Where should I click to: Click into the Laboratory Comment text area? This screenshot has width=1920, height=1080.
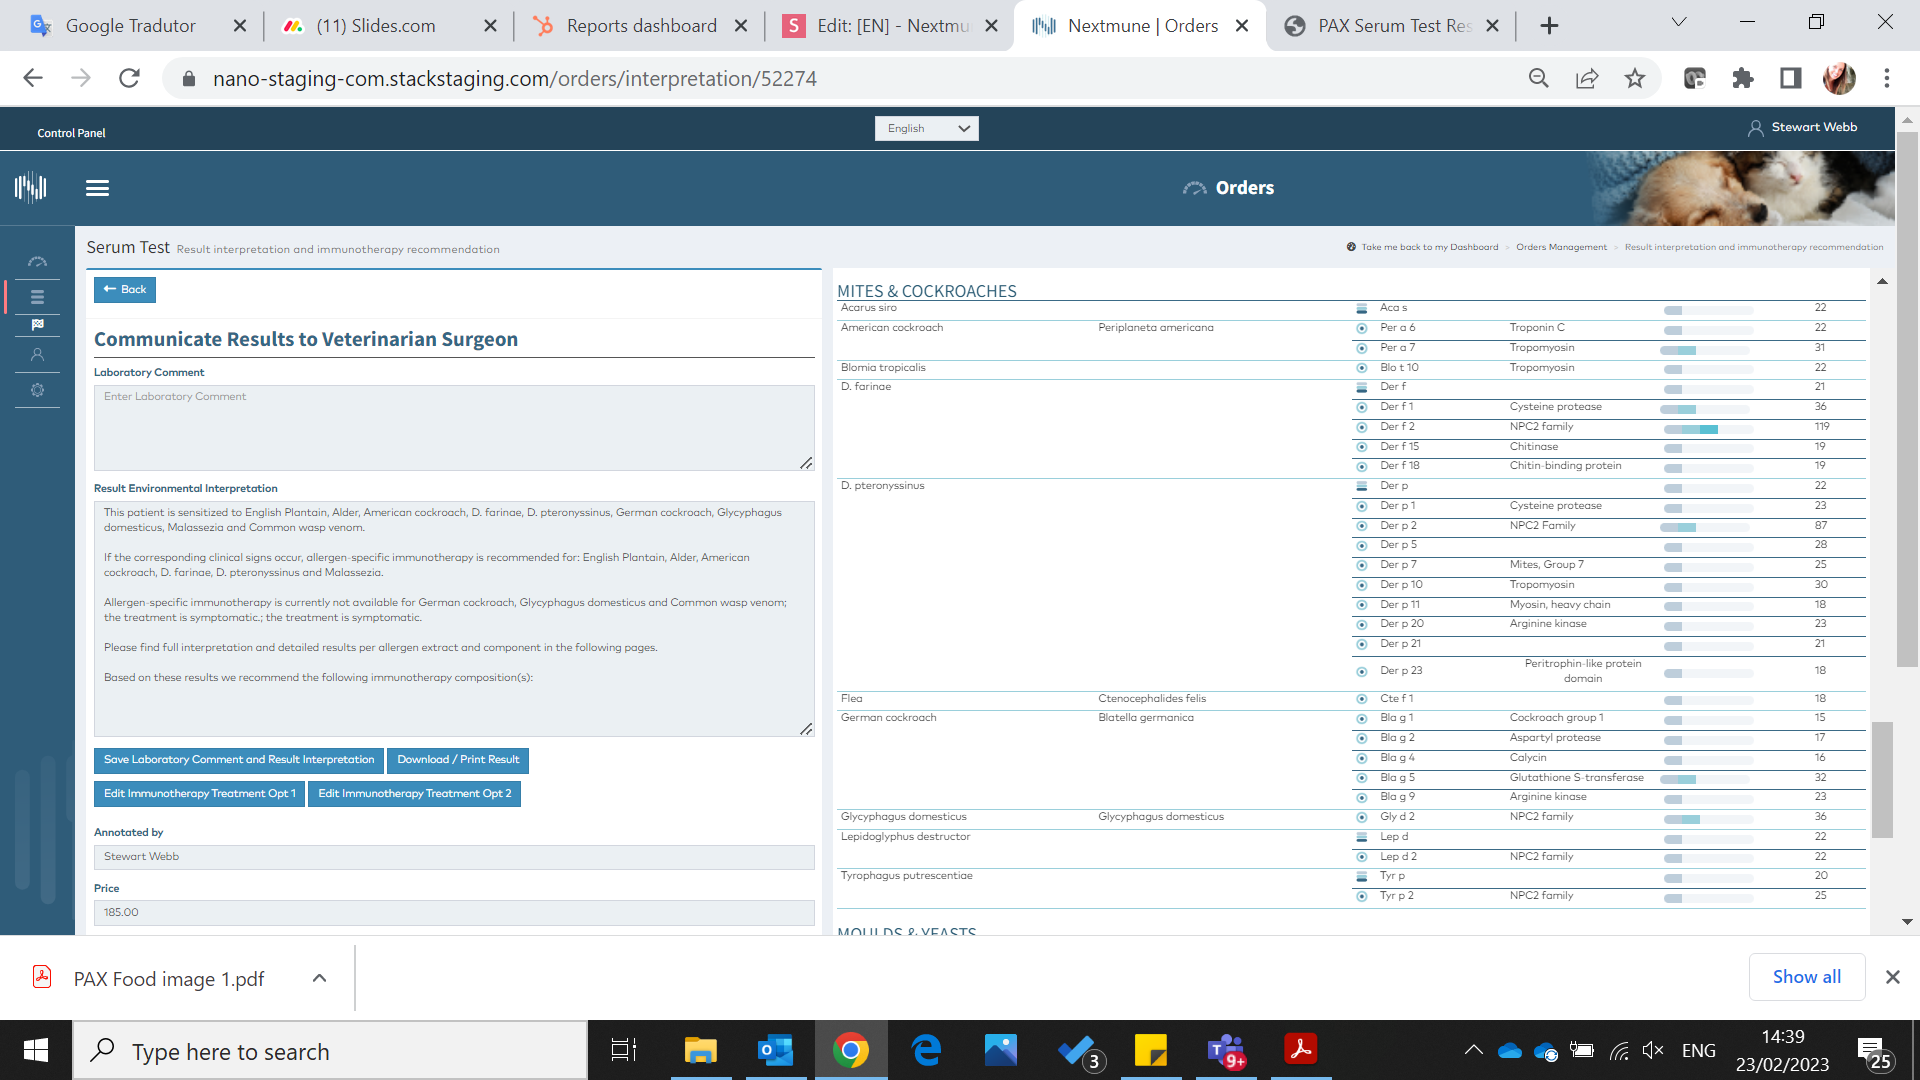[454, 428]
